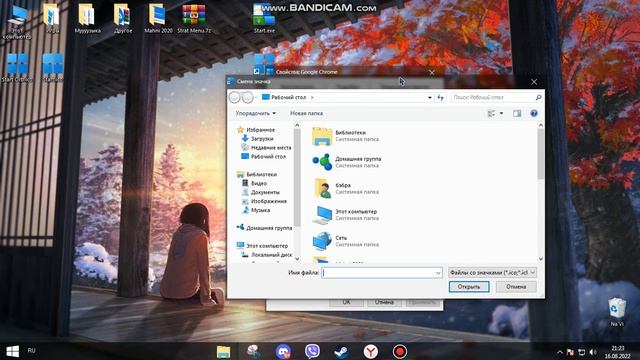Click the taskbar clock showing 21:23
Viewport: 640px width, 360px height.
[618, 352]
